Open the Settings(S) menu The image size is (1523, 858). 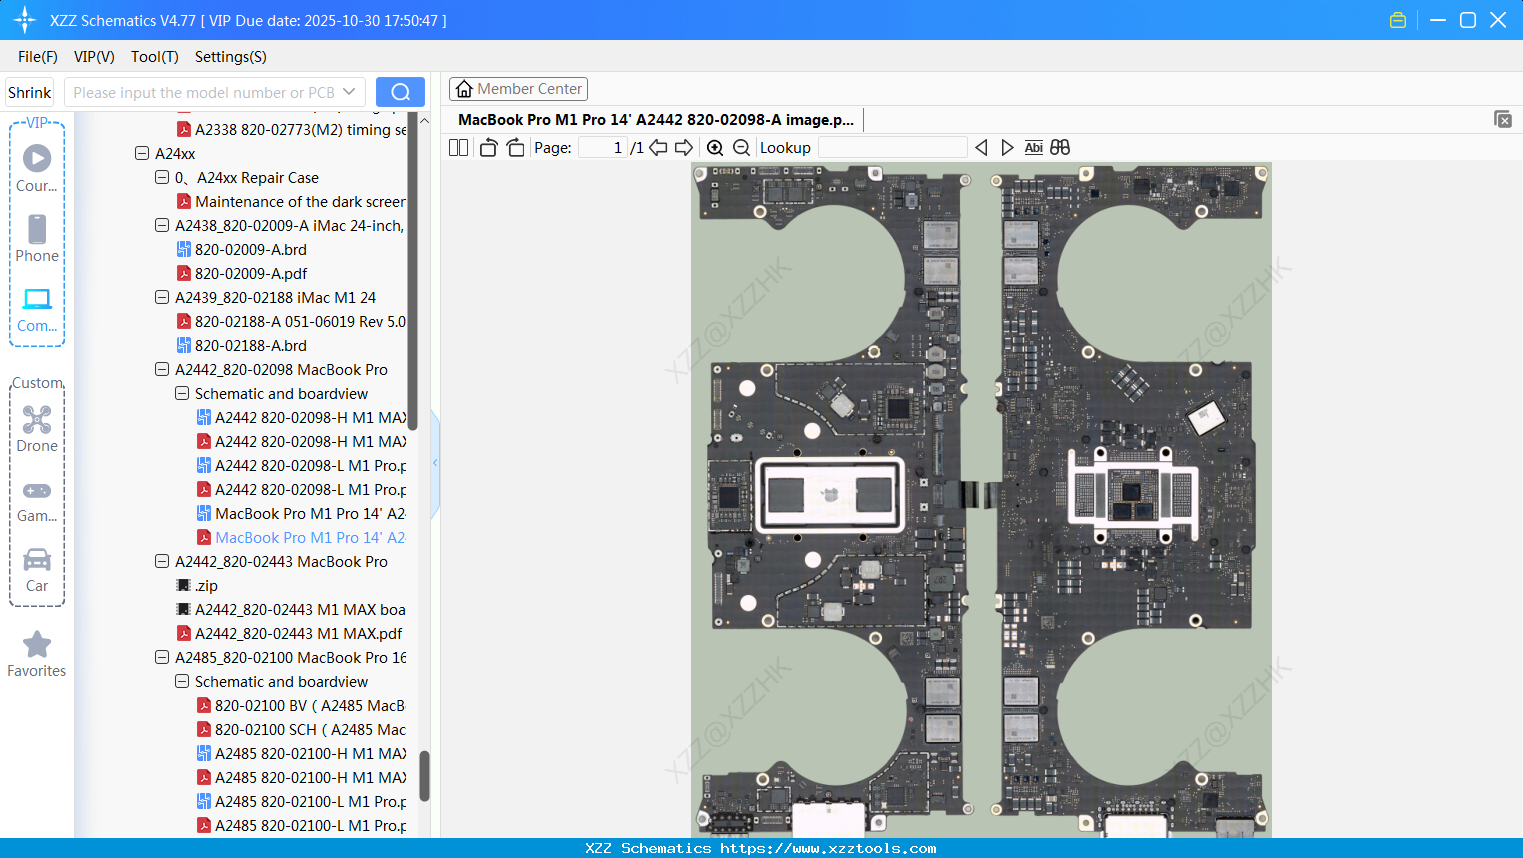tap(230, 57)
